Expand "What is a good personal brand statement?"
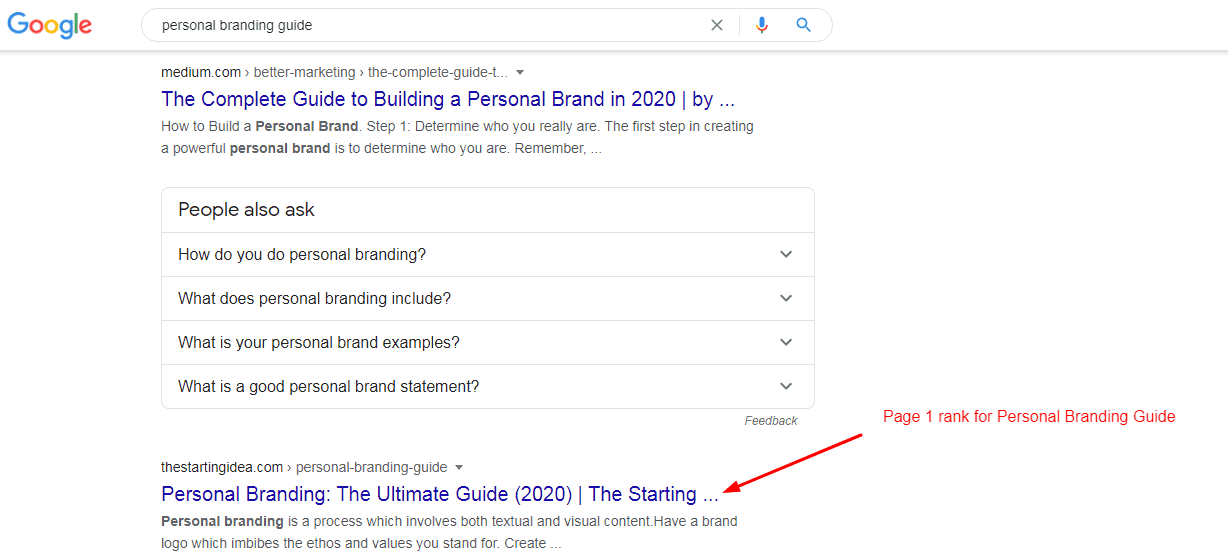The image size is (1228, 552). point(328,387)
